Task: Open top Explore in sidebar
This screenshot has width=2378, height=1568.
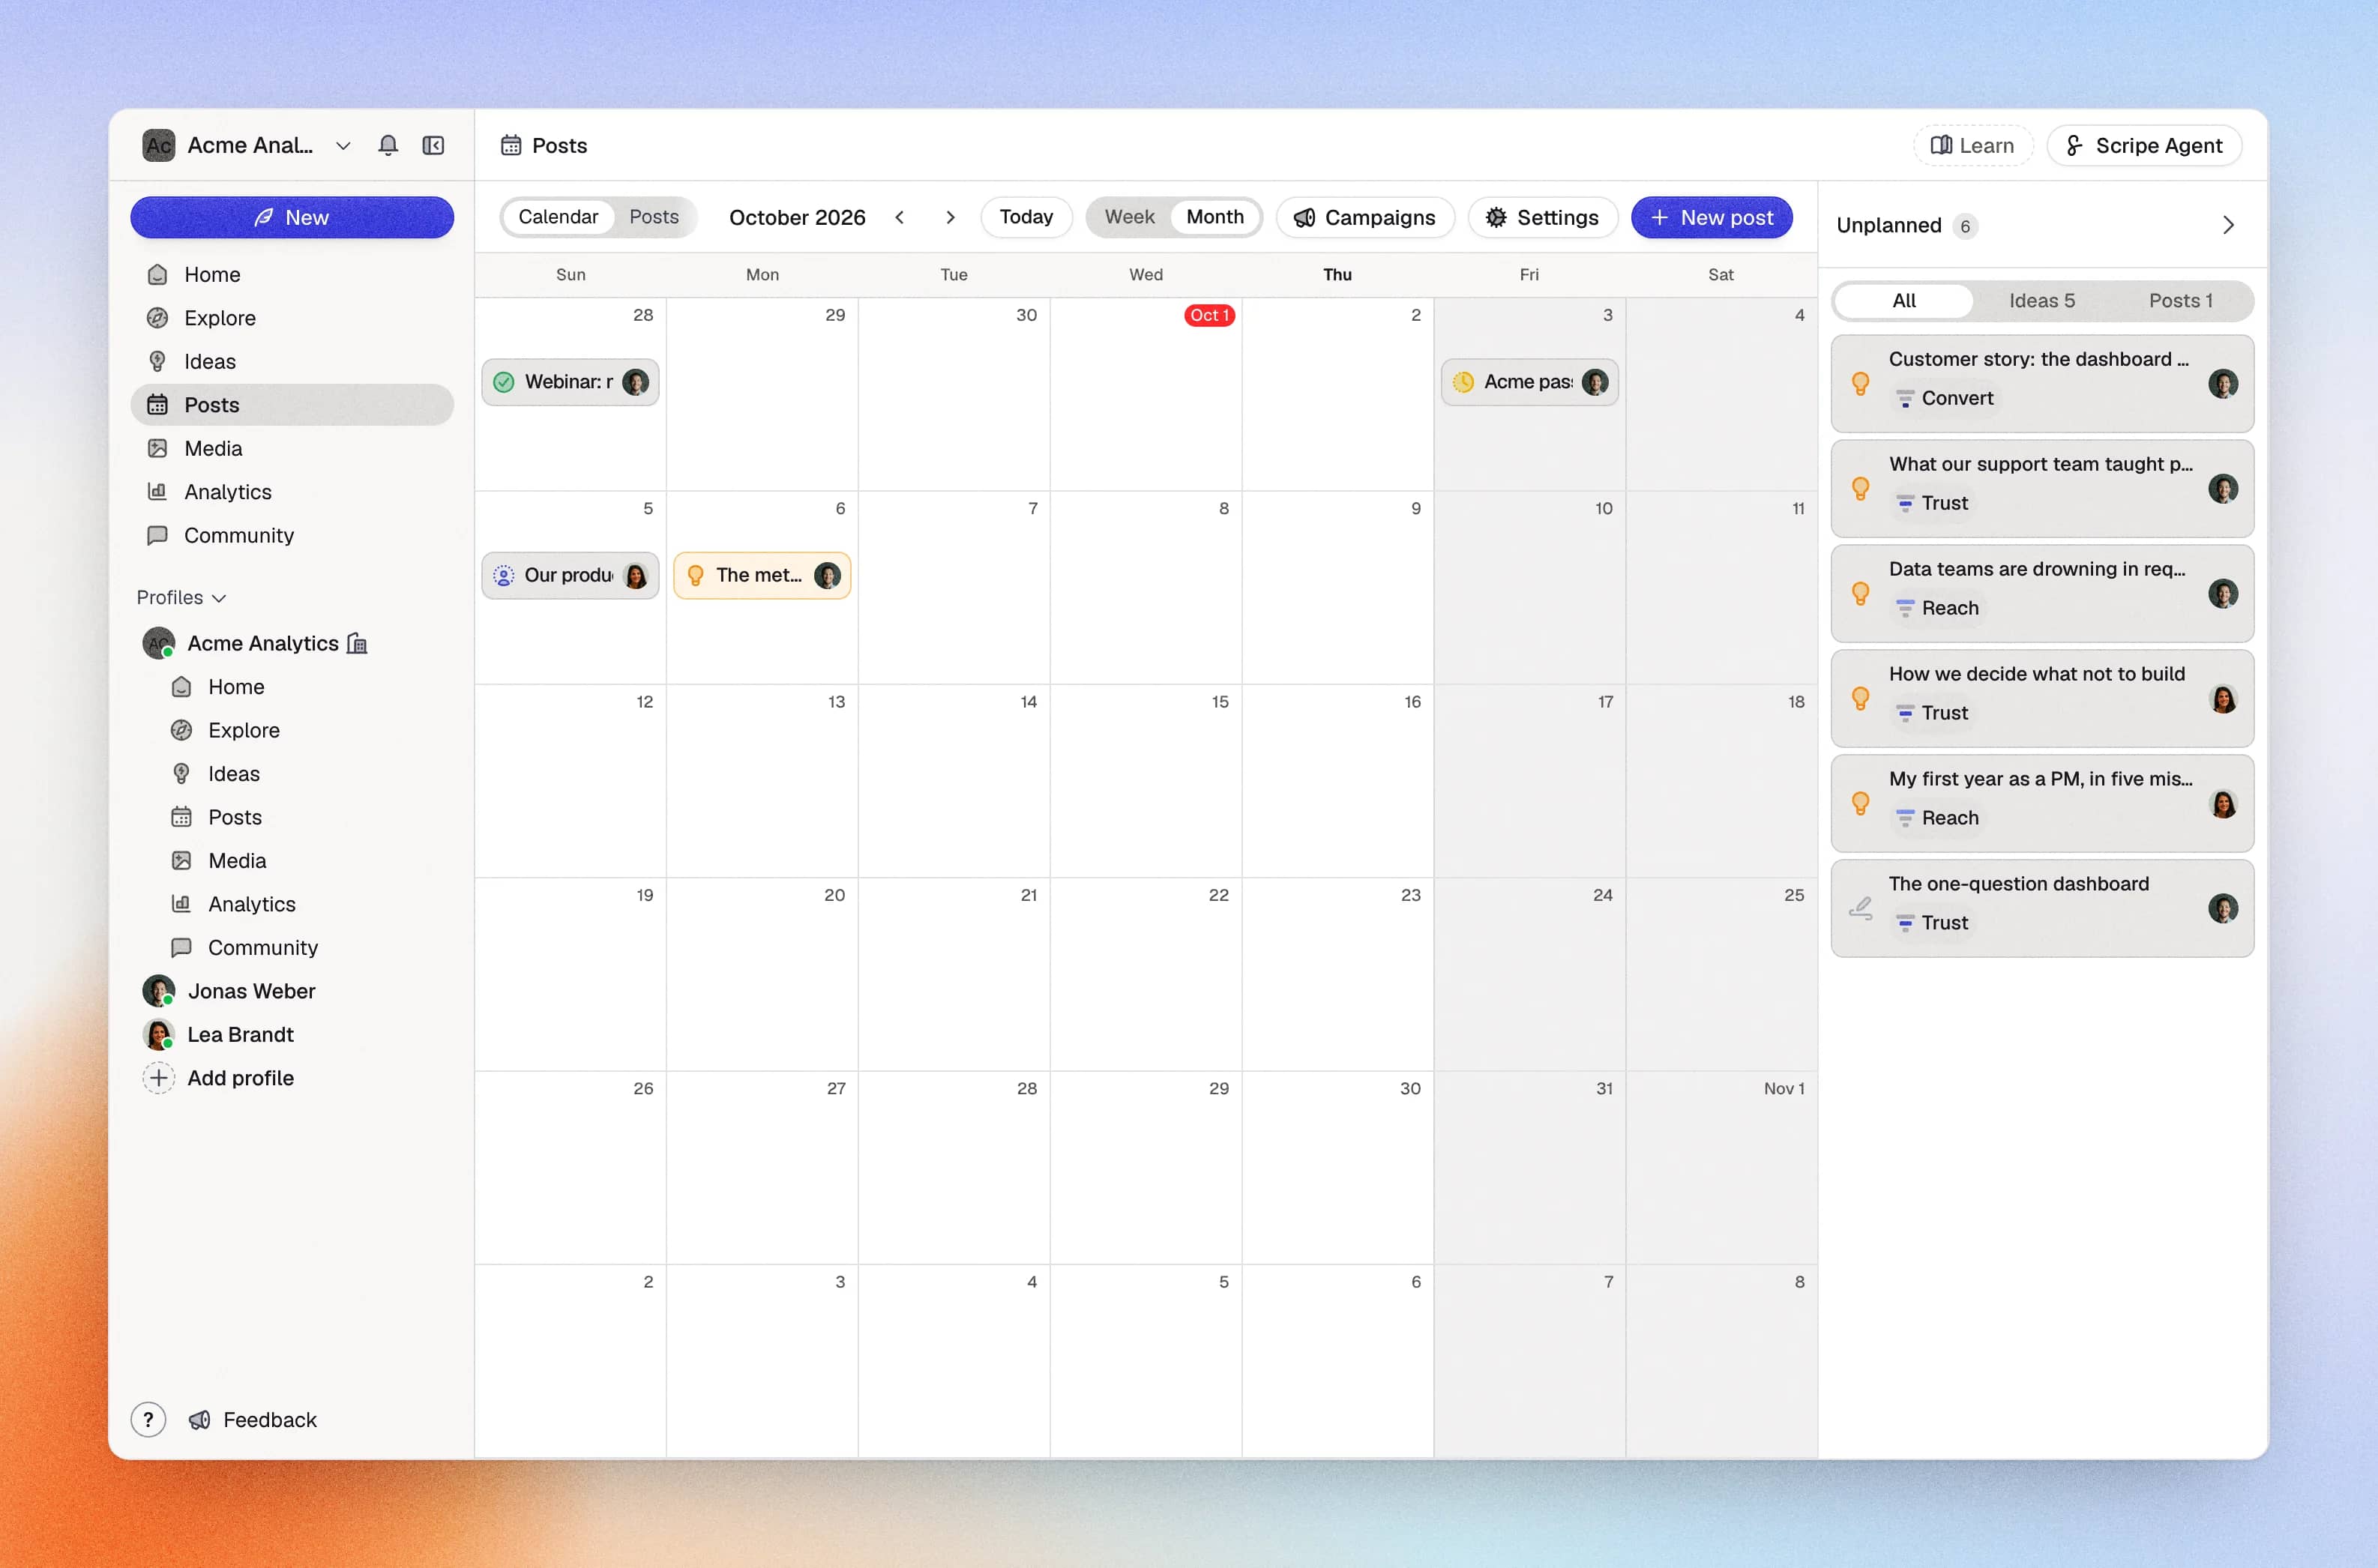Action: [292, 318]
